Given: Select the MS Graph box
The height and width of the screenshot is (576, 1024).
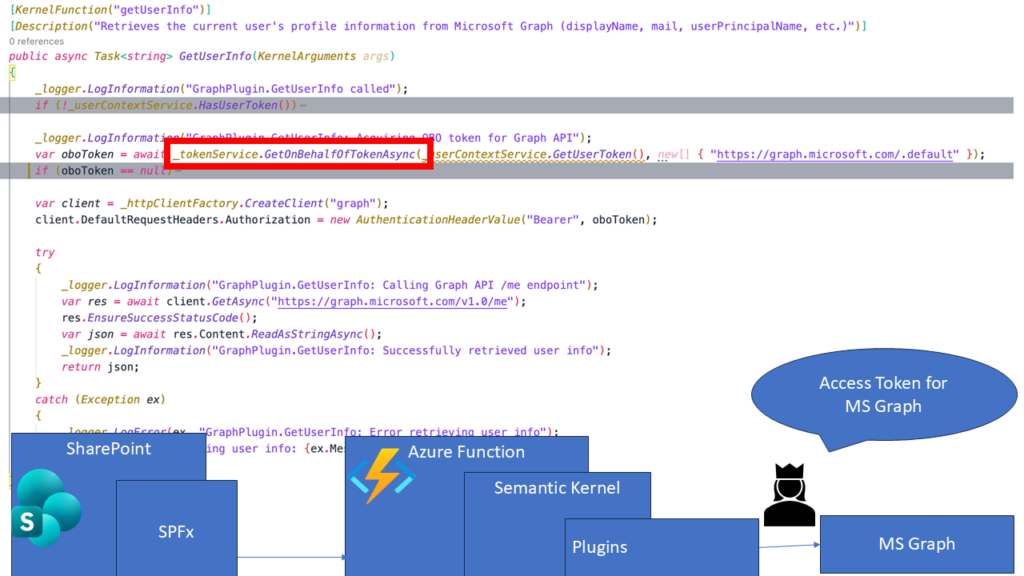Looking at the screenshot, I should tap(917, 544).
